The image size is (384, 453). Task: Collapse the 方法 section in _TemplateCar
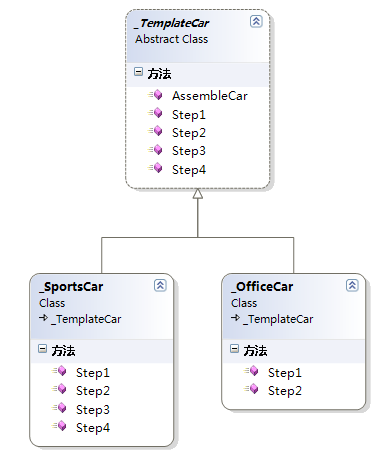tap(138, 72)
